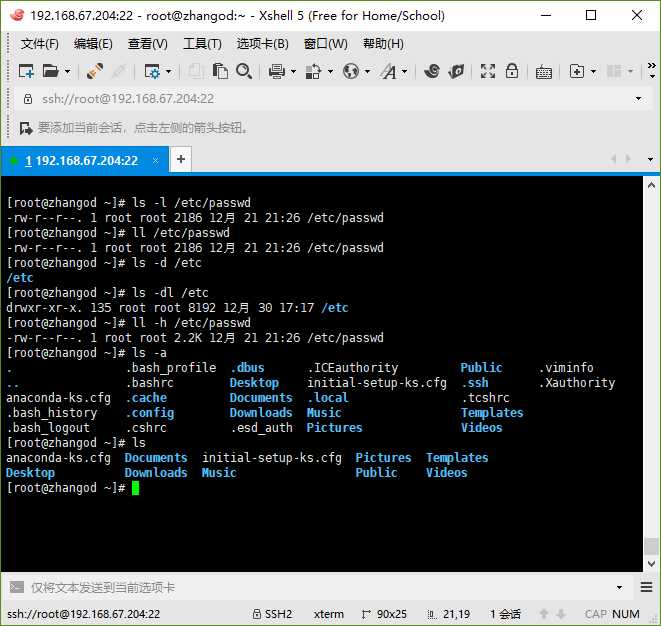Open the tab list dropdown arrow

tap(650, 159)
